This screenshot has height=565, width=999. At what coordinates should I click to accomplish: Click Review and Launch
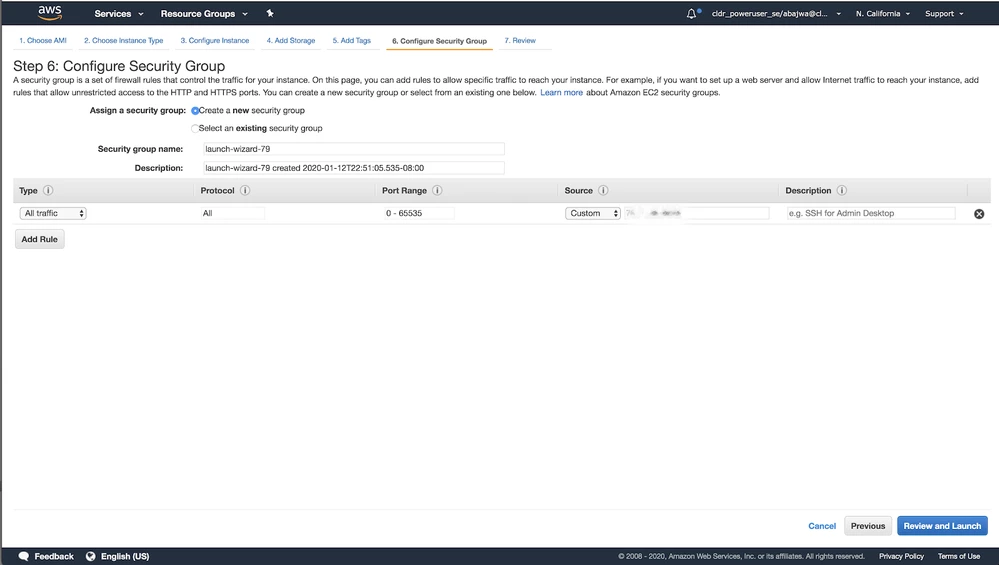[x=942, y=526]
